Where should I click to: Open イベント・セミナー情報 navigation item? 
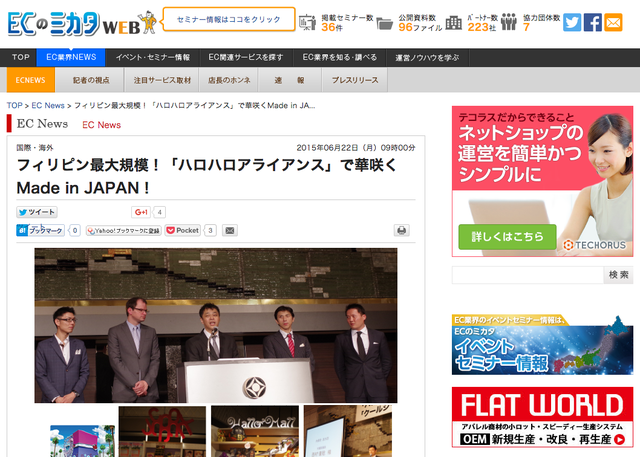(153, 58)
